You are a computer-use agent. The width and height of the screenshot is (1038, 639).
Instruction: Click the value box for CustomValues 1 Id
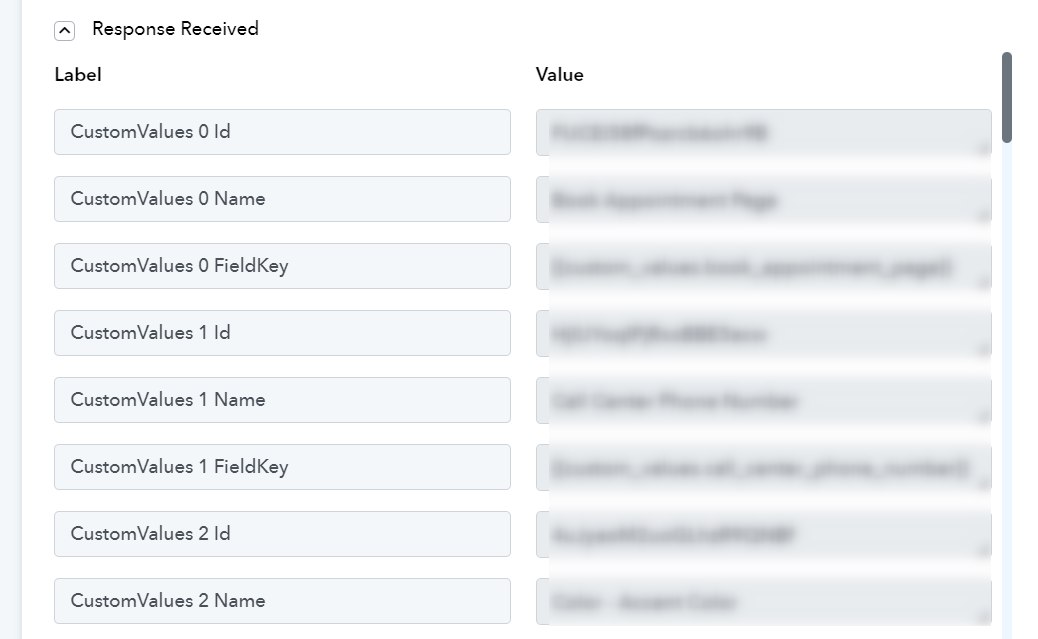coord(763,333)
